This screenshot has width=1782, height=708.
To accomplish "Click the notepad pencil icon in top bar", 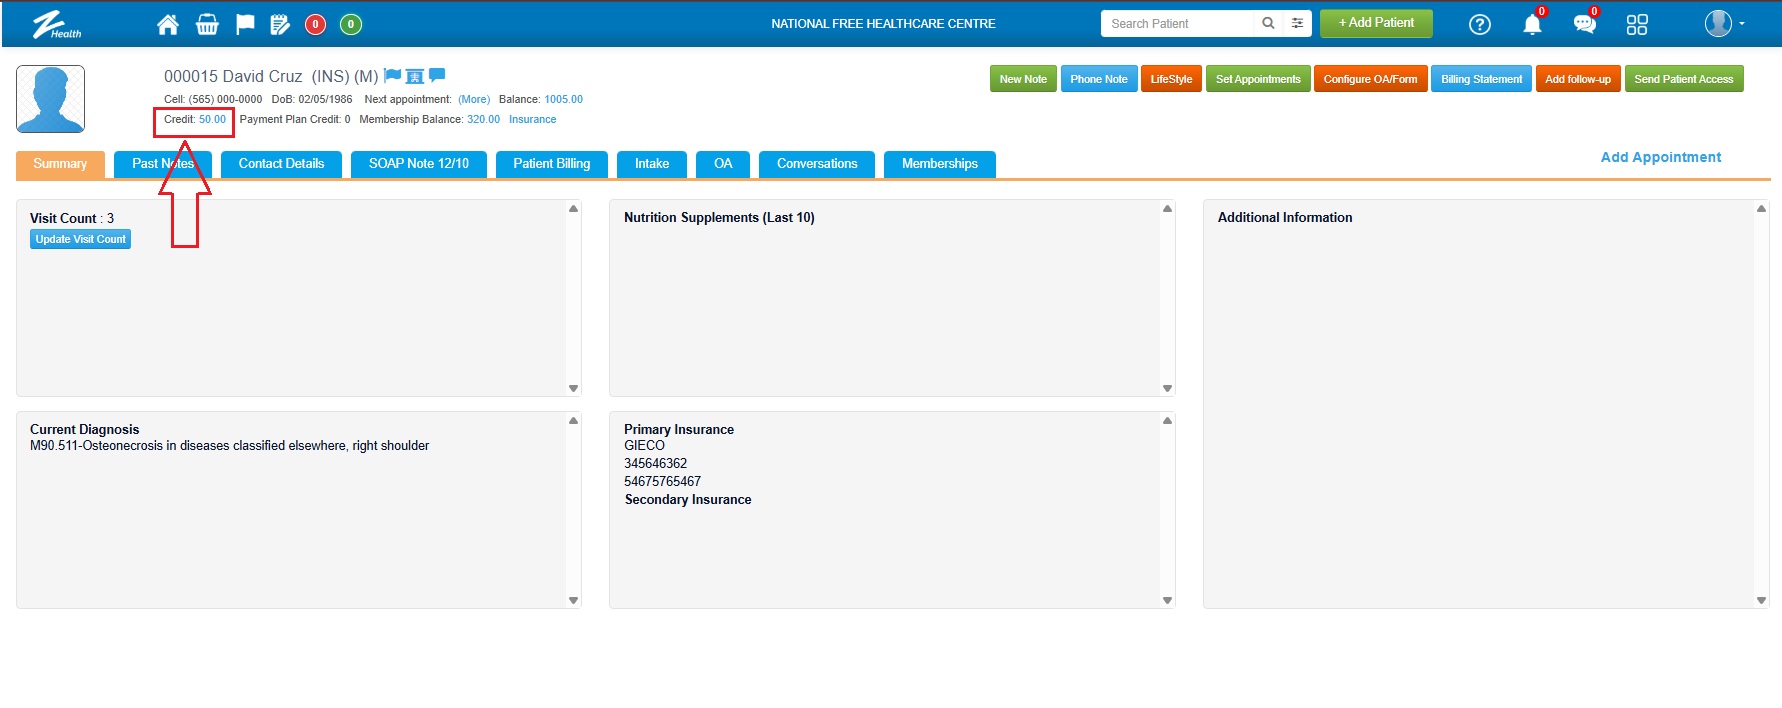I will click(280, 24).
